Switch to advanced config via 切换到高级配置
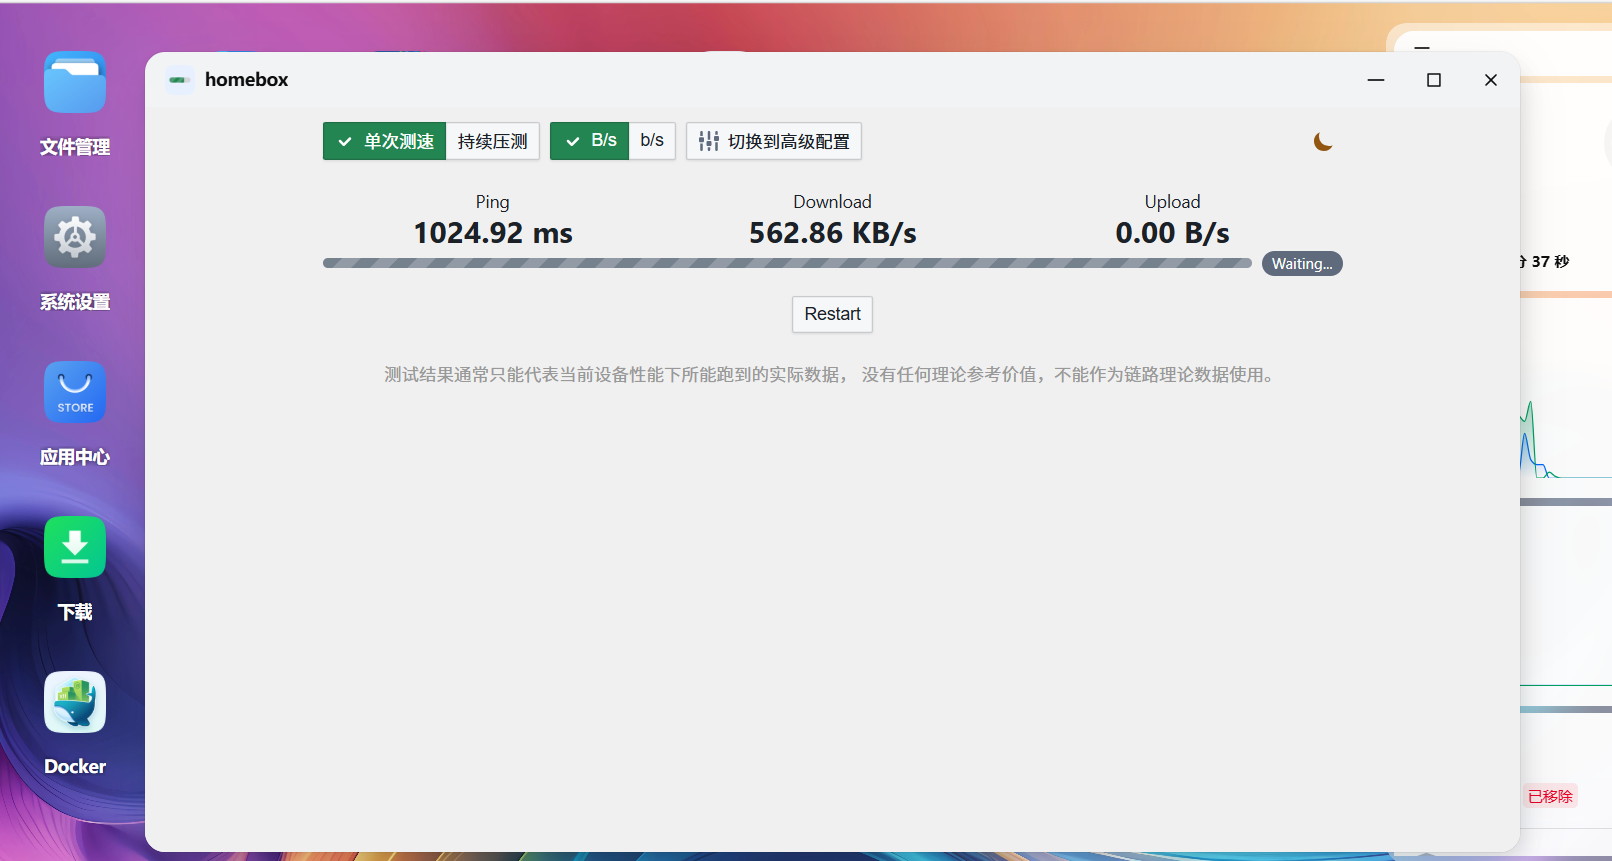Screen dimensions: 1612x861 click(x=774, y=141)
